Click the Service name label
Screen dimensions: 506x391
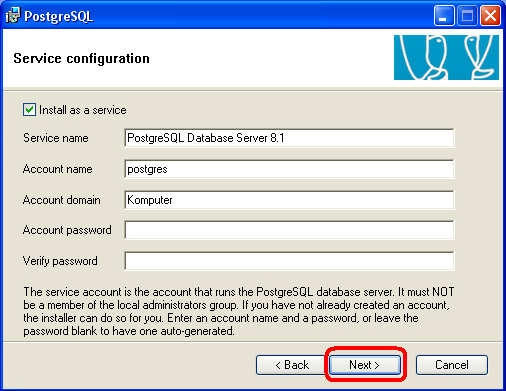(x=56, y=138)
